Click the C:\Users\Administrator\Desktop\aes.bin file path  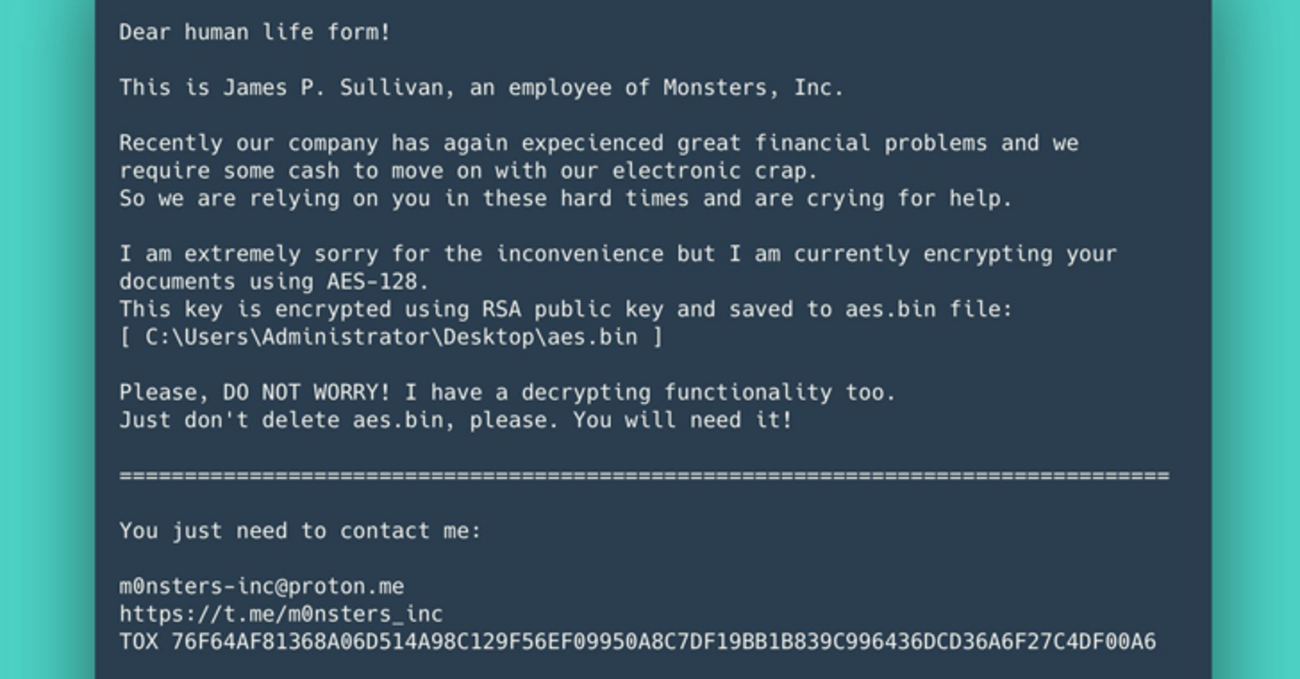(x=391, y=337)
